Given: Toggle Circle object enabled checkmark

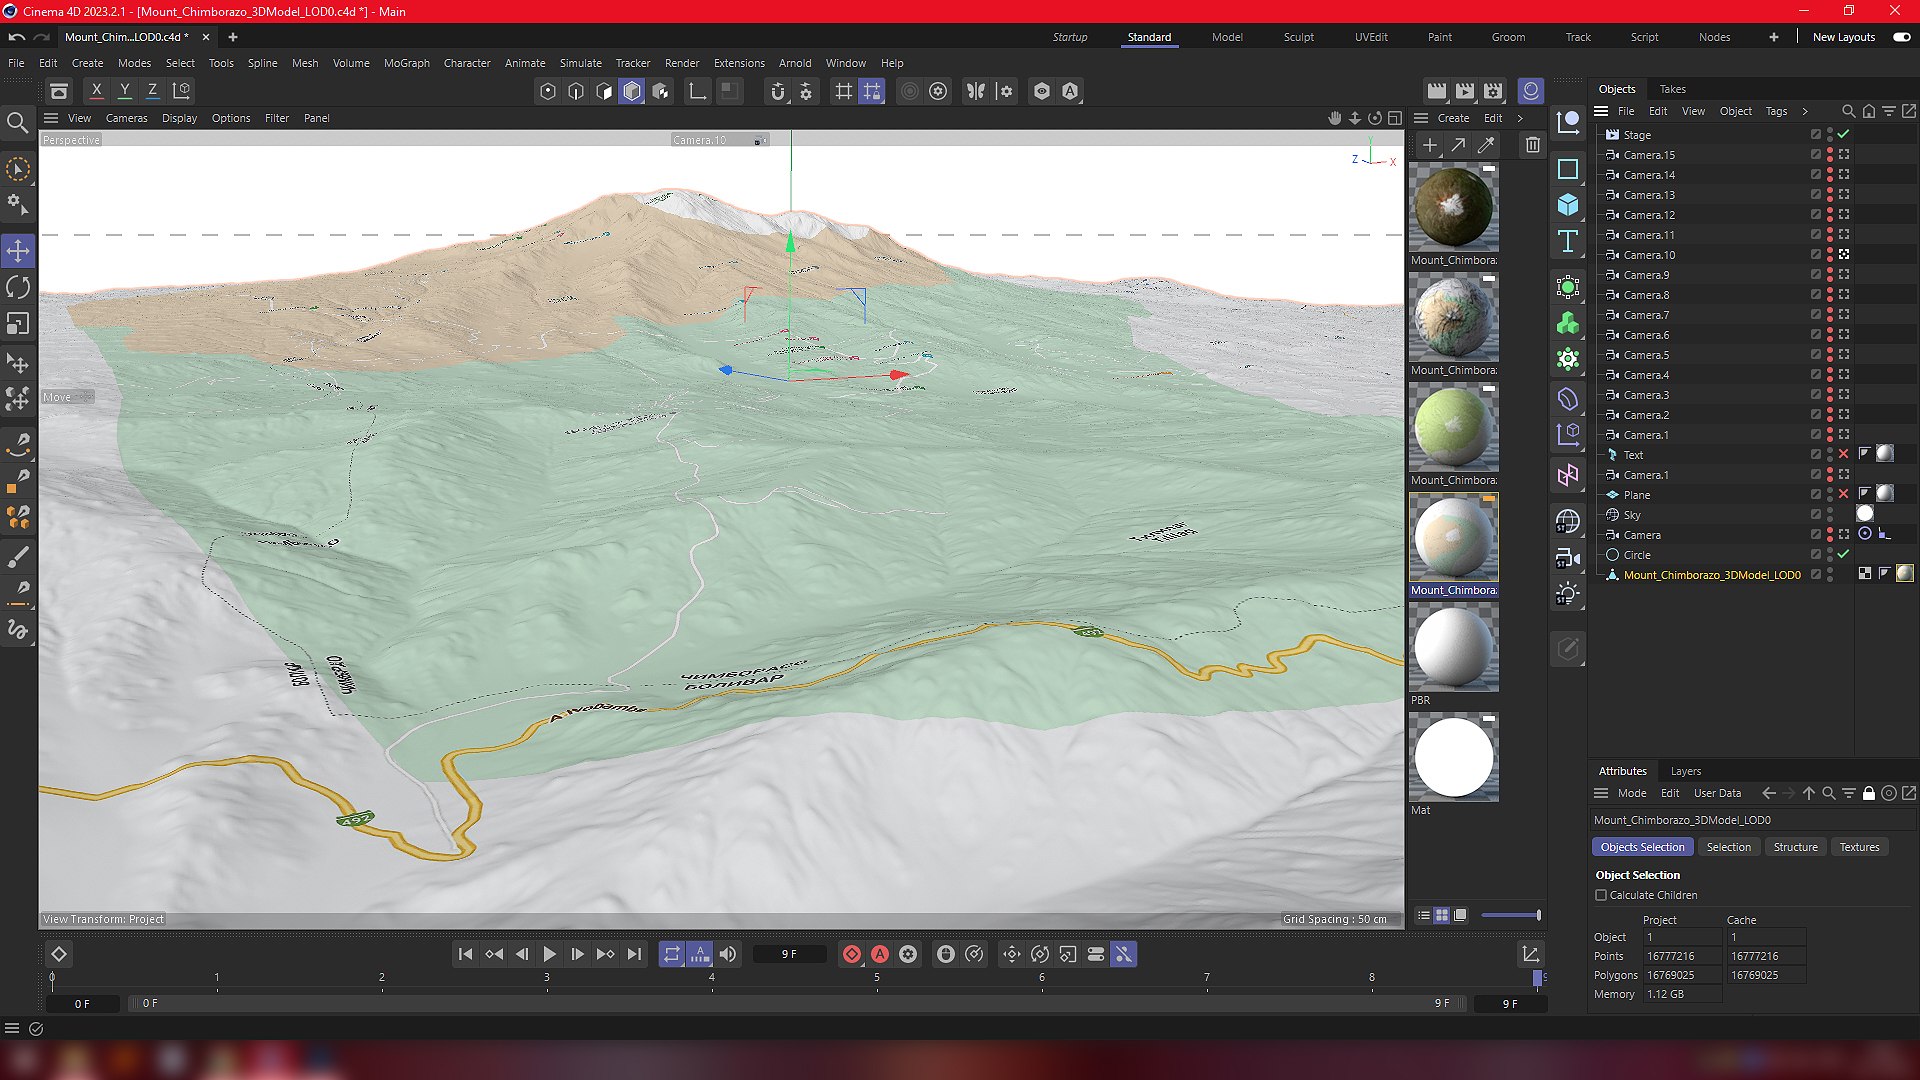Looking at the screenshot, I should tap(1844, 555).
